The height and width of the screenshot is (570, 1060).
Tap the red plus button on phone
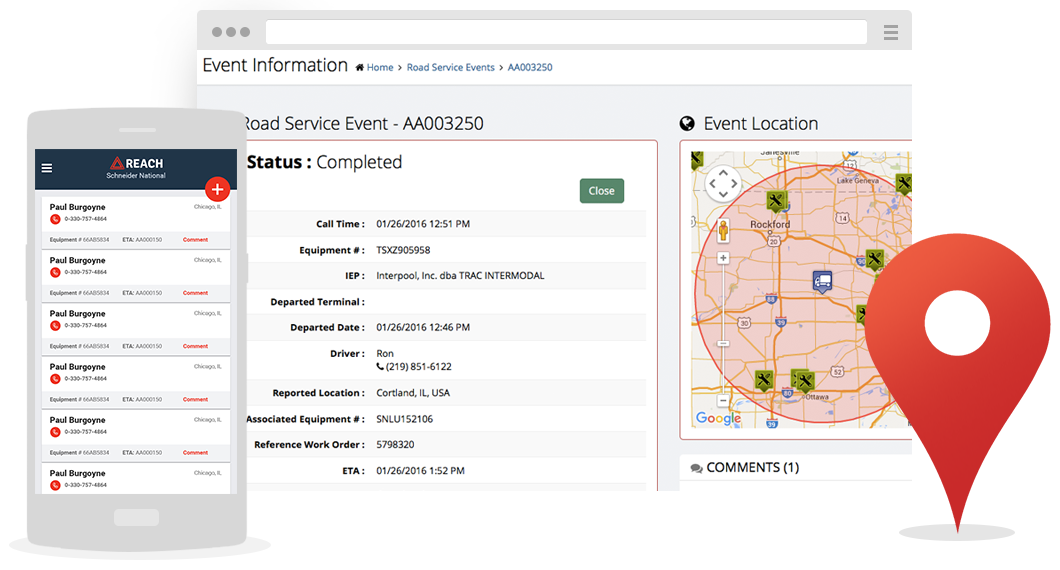[217, 189]
